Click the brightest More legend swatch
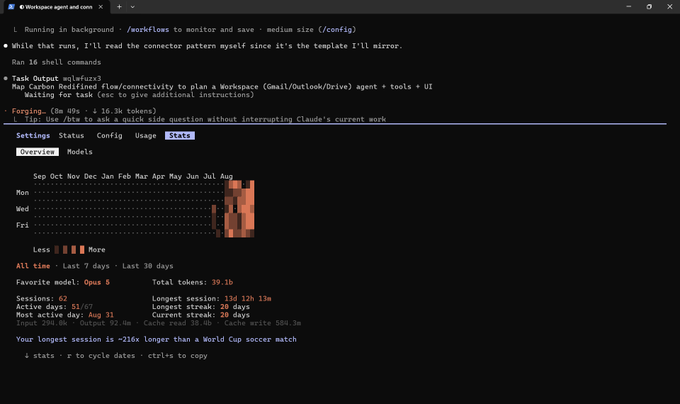Viewport: 680px width, 404px height. coord(82,249)
